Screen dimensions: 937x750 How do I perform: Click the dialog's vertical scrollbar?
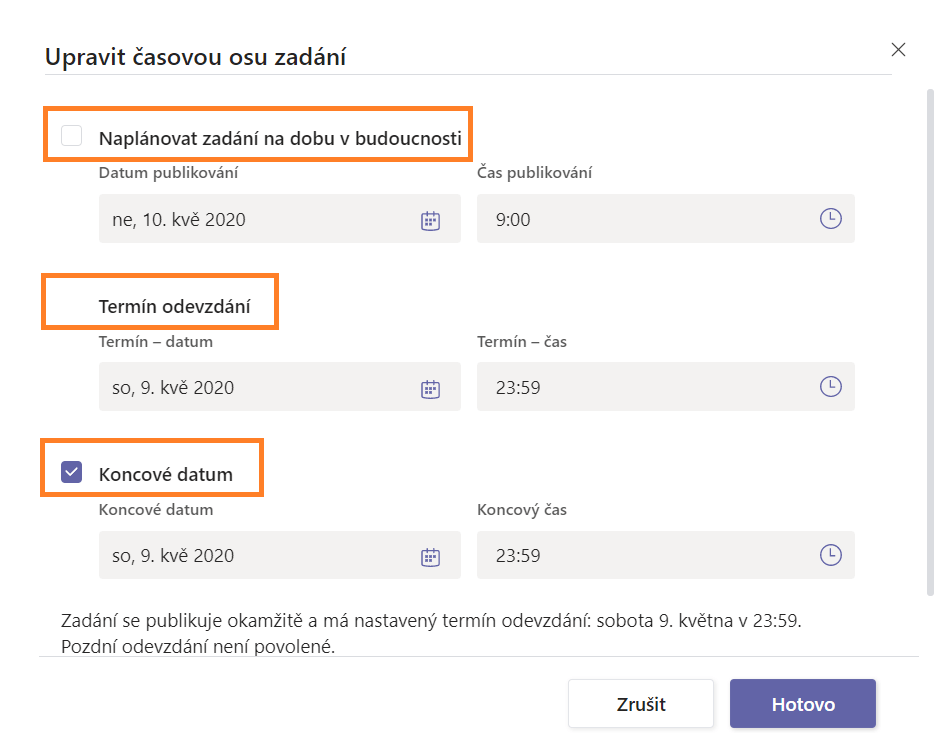tap(930, 342)
